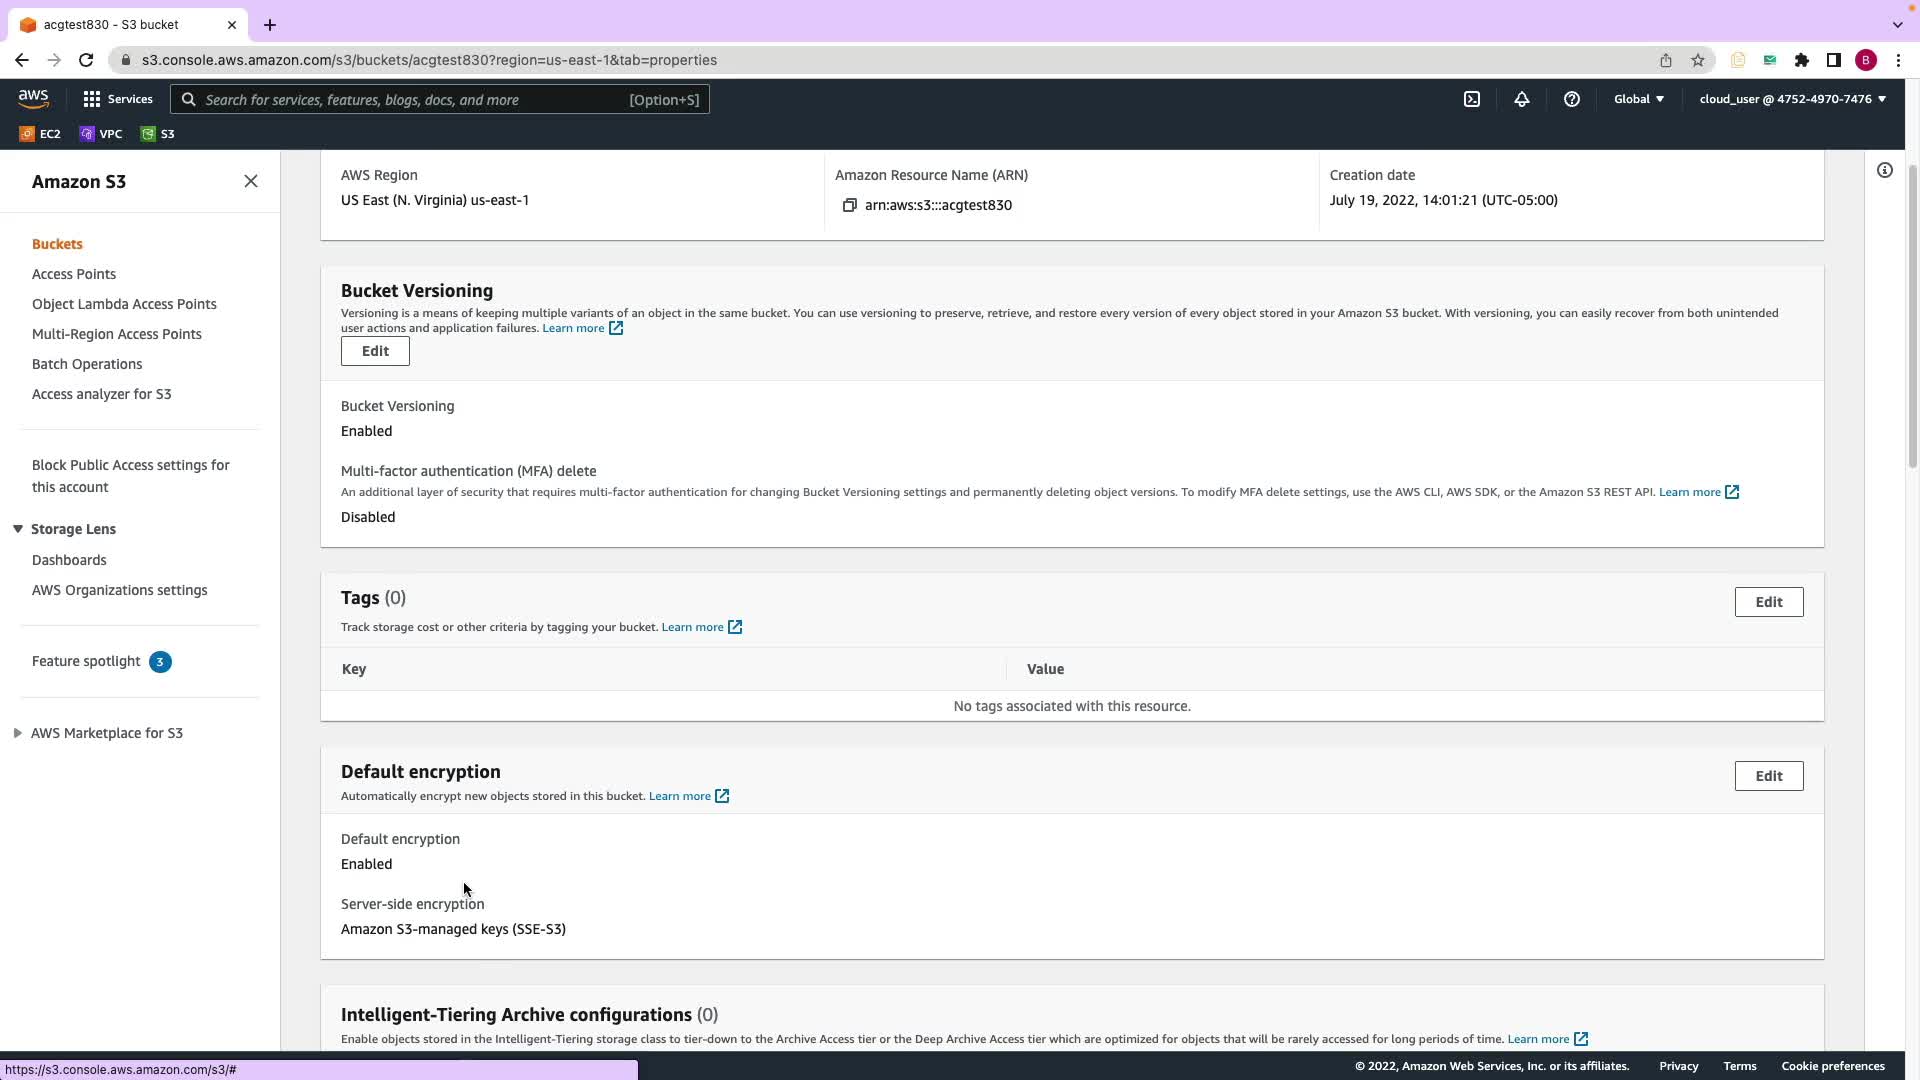Screen dimensions: 1920x1080
Task: Close the Amazon S3 navigation sidebar
Action: point(251,181)
